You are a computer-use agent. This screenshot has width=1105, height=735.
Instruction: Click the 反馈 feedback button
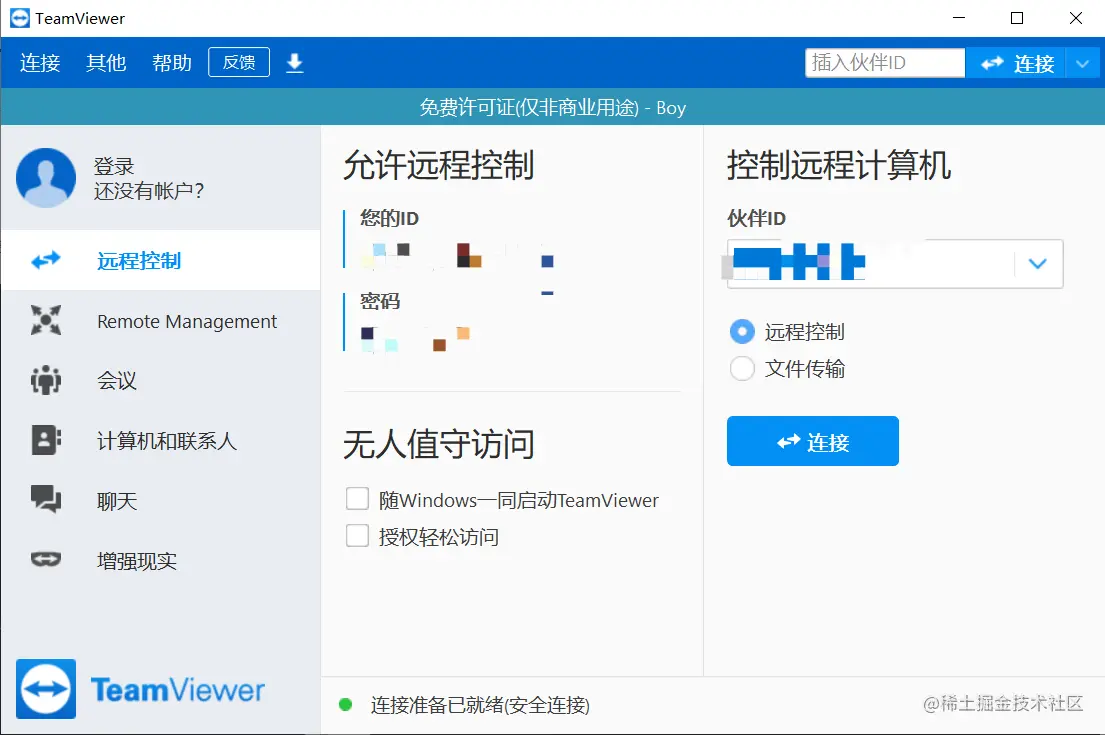[239, 62]
